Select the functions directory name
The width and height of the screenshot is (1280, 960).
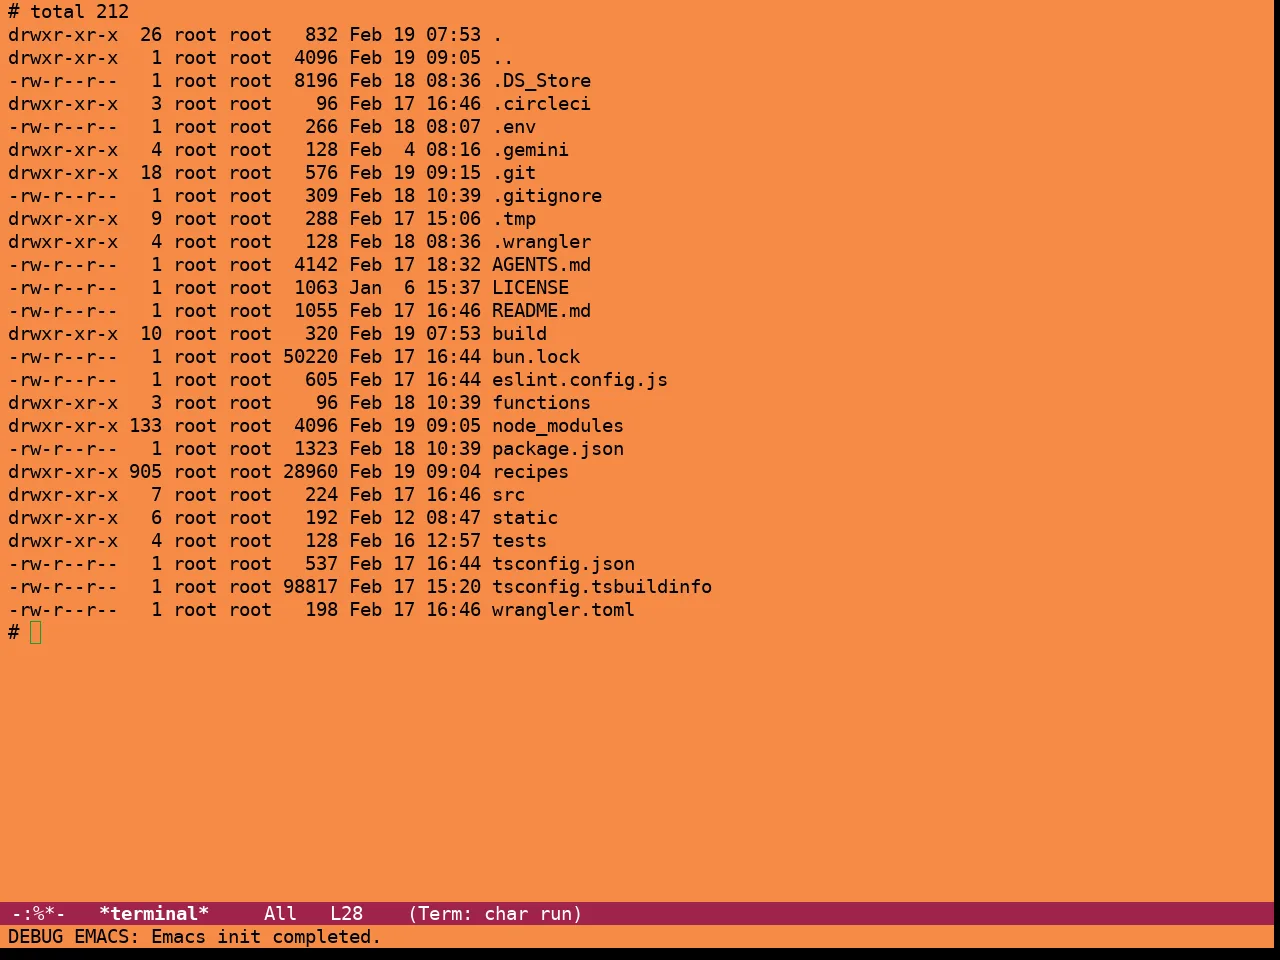541,403
